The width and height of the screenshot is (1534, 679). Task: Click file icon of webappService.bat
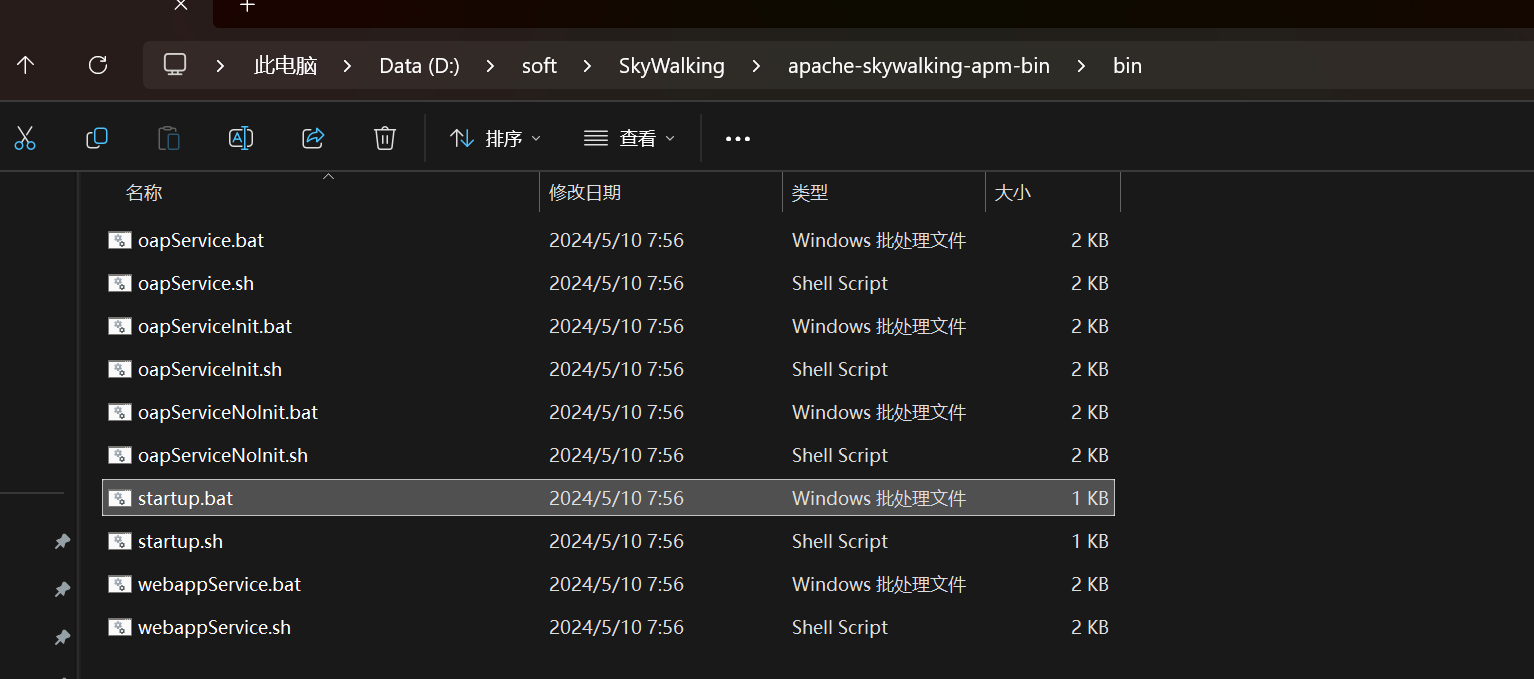pos(120,584)
